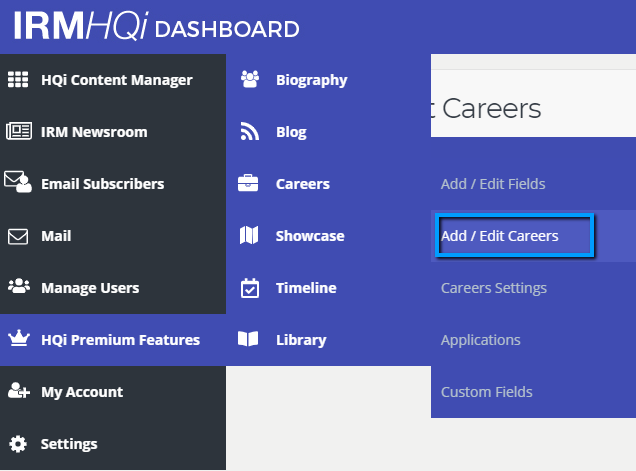Open the Mail menu item
The image size is (636, 471).
[56, 236]
